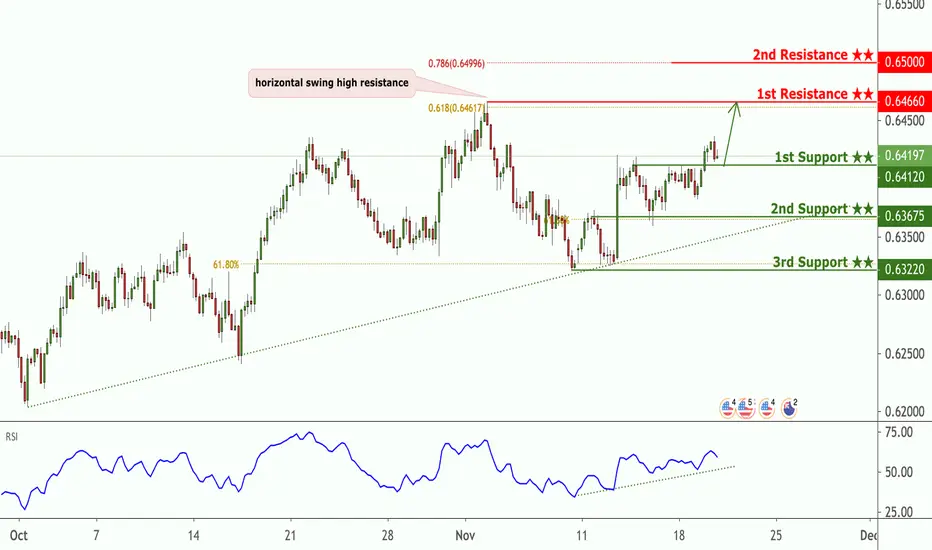Screen dimensions: 932x550
Task: Click the RSI indicator label
Action: (12, 437)
